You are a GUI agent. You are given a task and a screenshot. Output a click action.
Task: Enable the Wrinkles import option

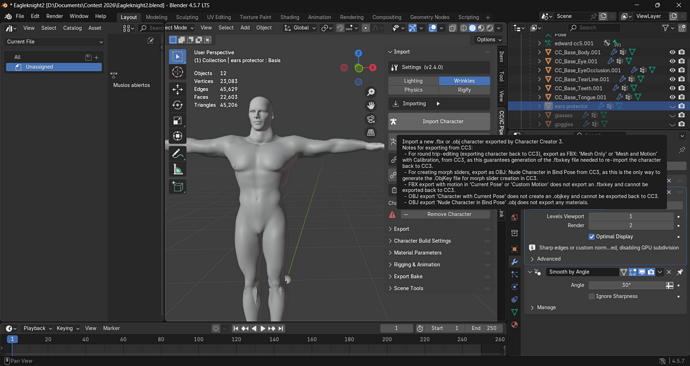464,81
